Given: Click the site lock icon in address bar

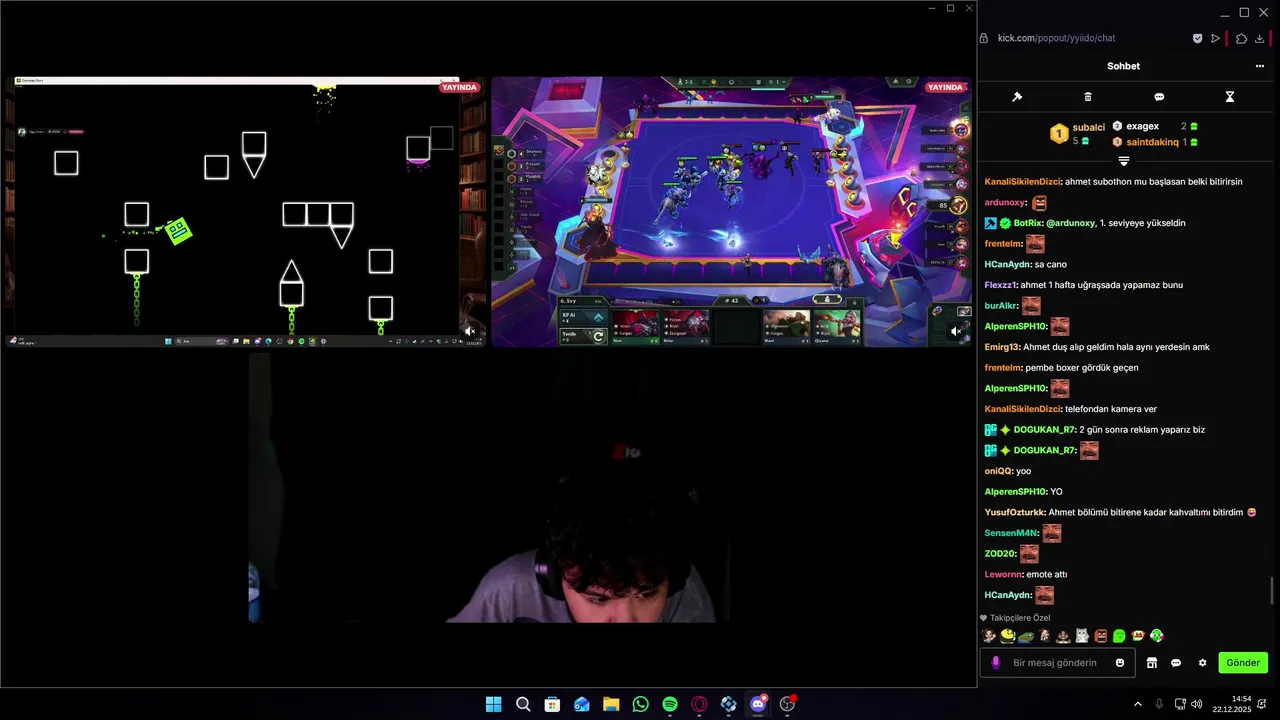Looking at the screenshot, I should pyautogui.click(x=985, y=38).
